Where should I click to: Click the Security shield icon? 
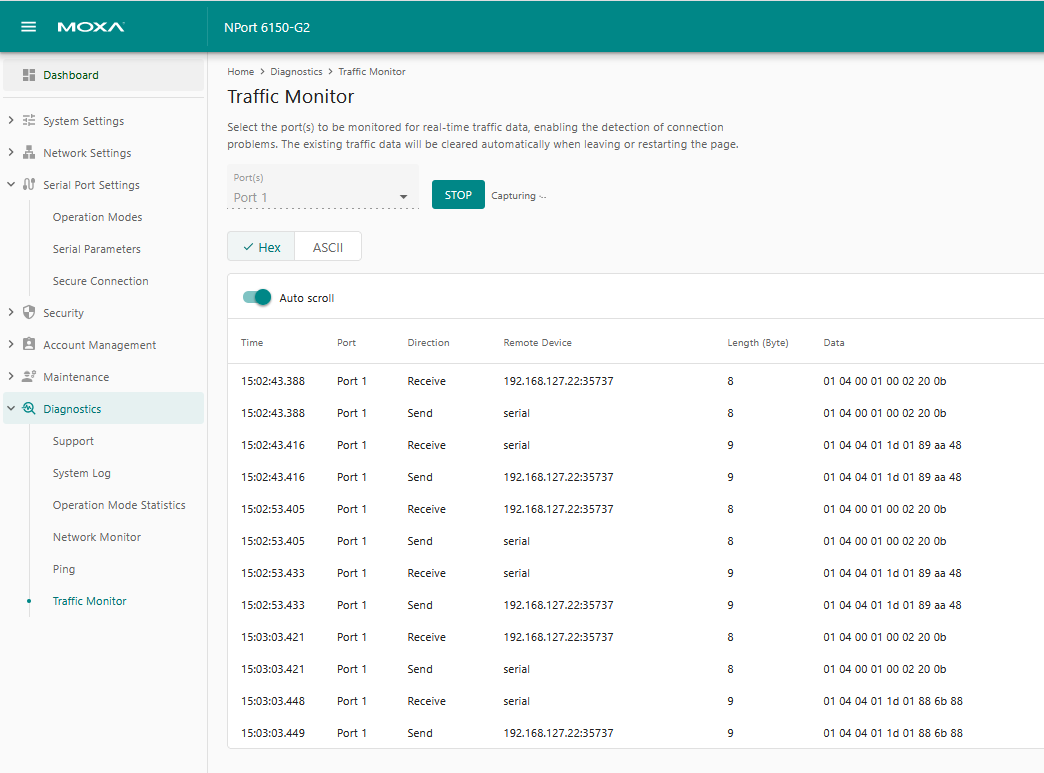[x=29, y=313]
